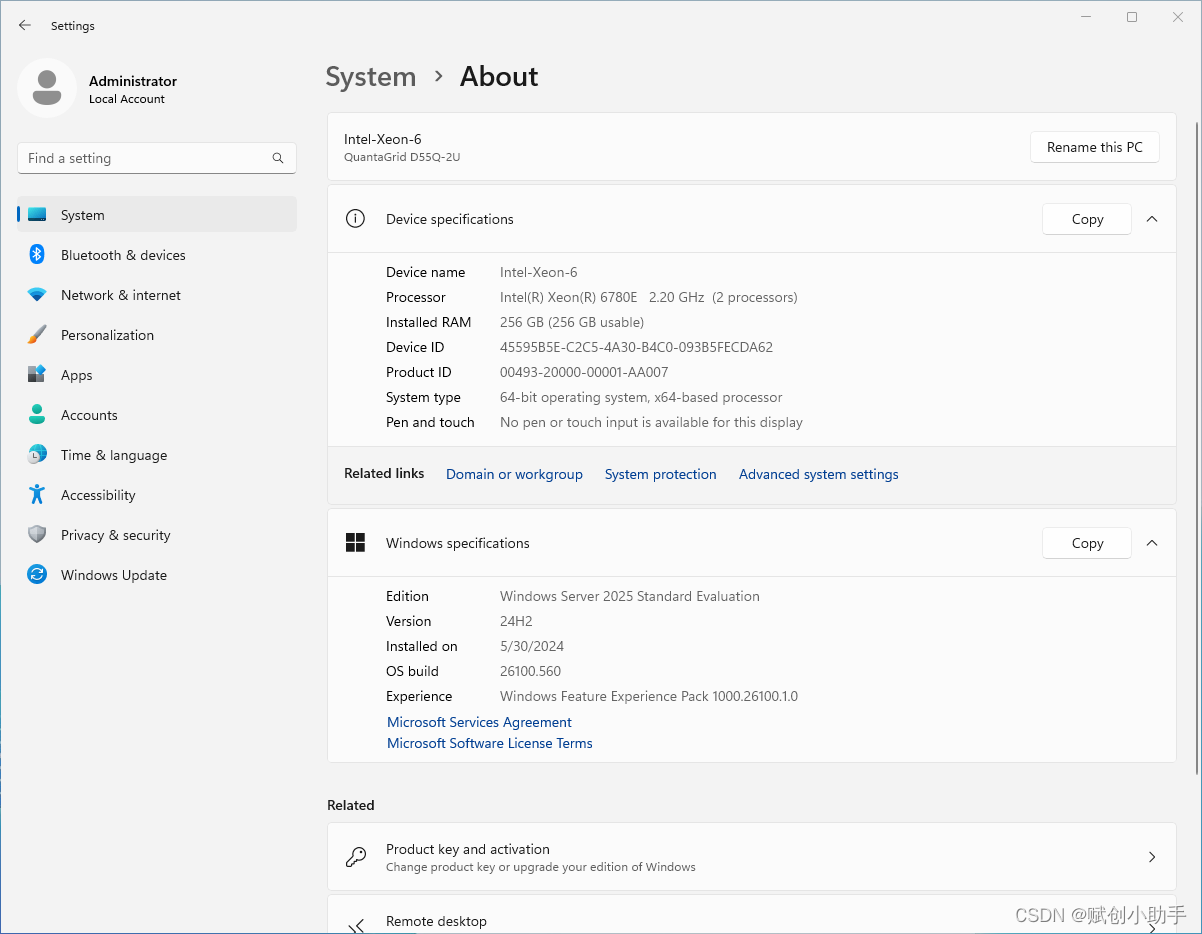Image resolution: width=1202 pixels, height=934 pixels.
Task: Open Product key and activation
Action: tap(752, 857)
